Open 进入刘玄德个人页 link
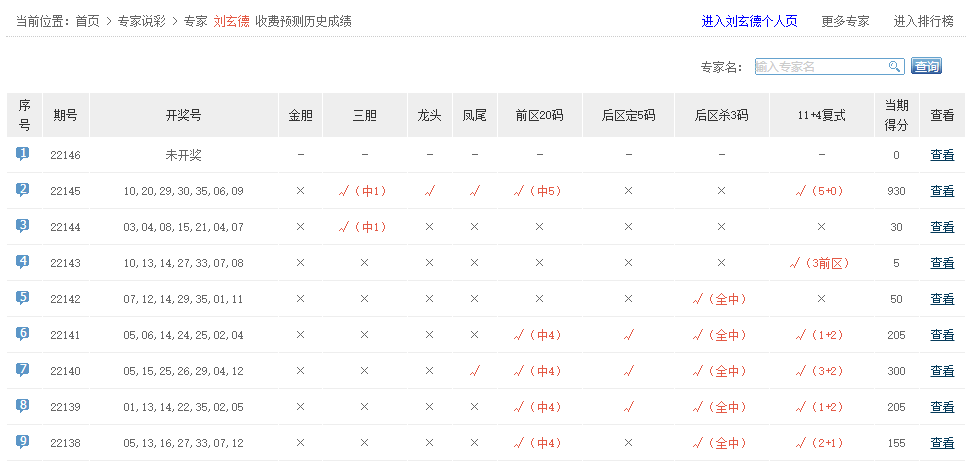This screenshot has width=973, height=462. 749,21
